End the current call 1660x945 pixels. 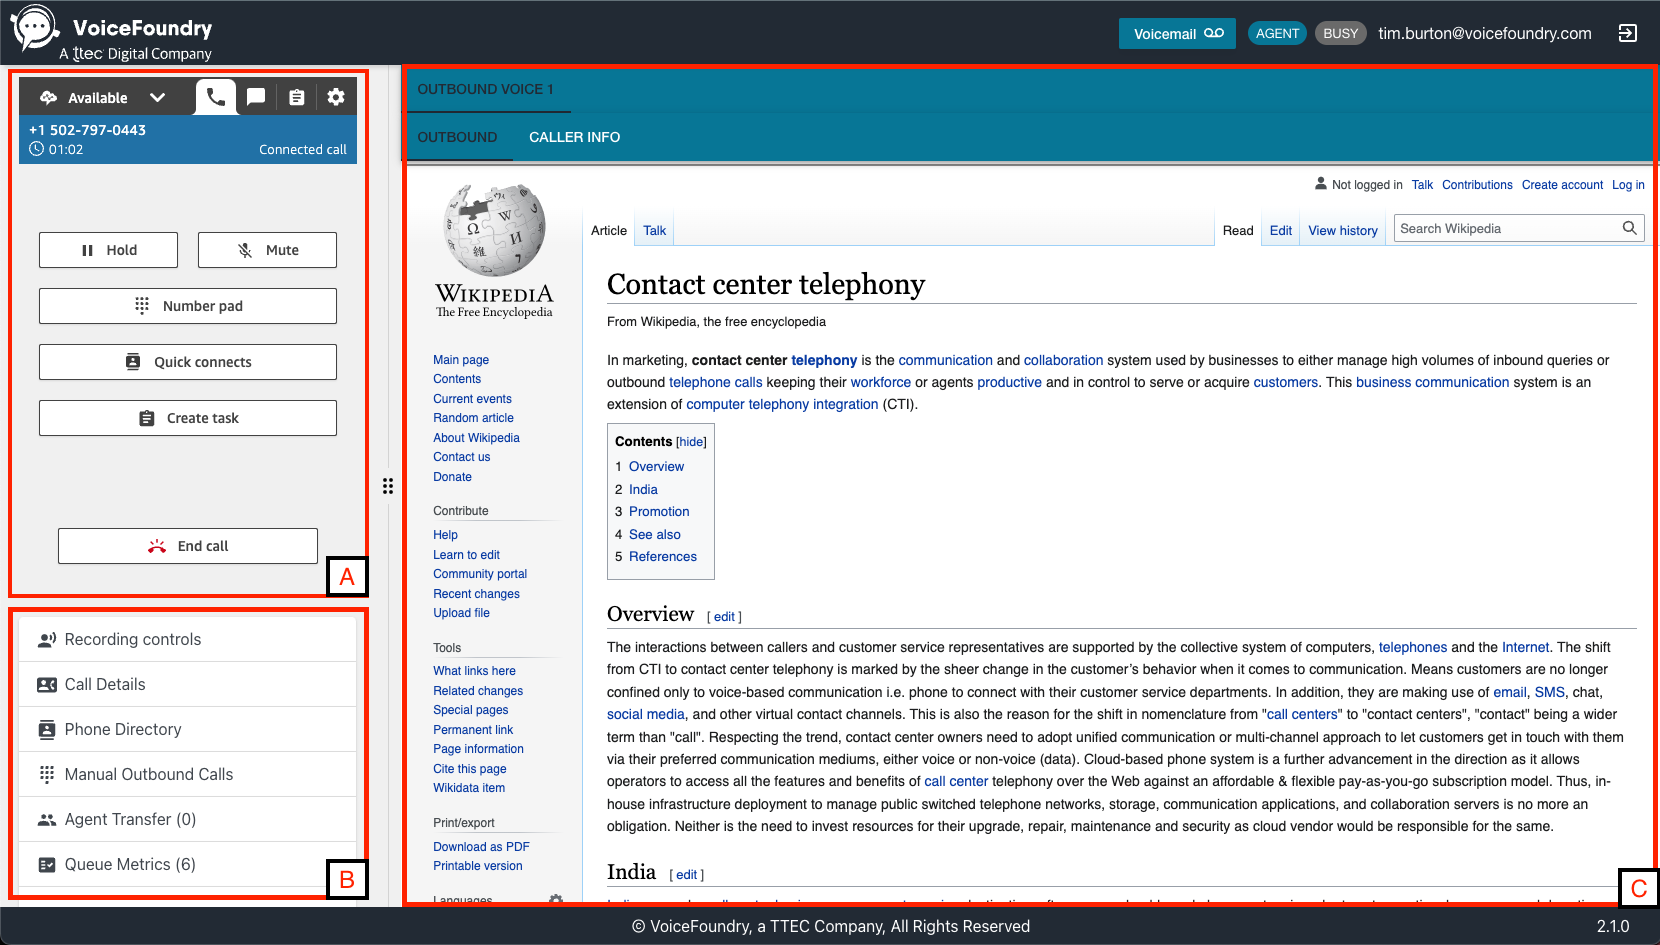[x=188, y=546]
